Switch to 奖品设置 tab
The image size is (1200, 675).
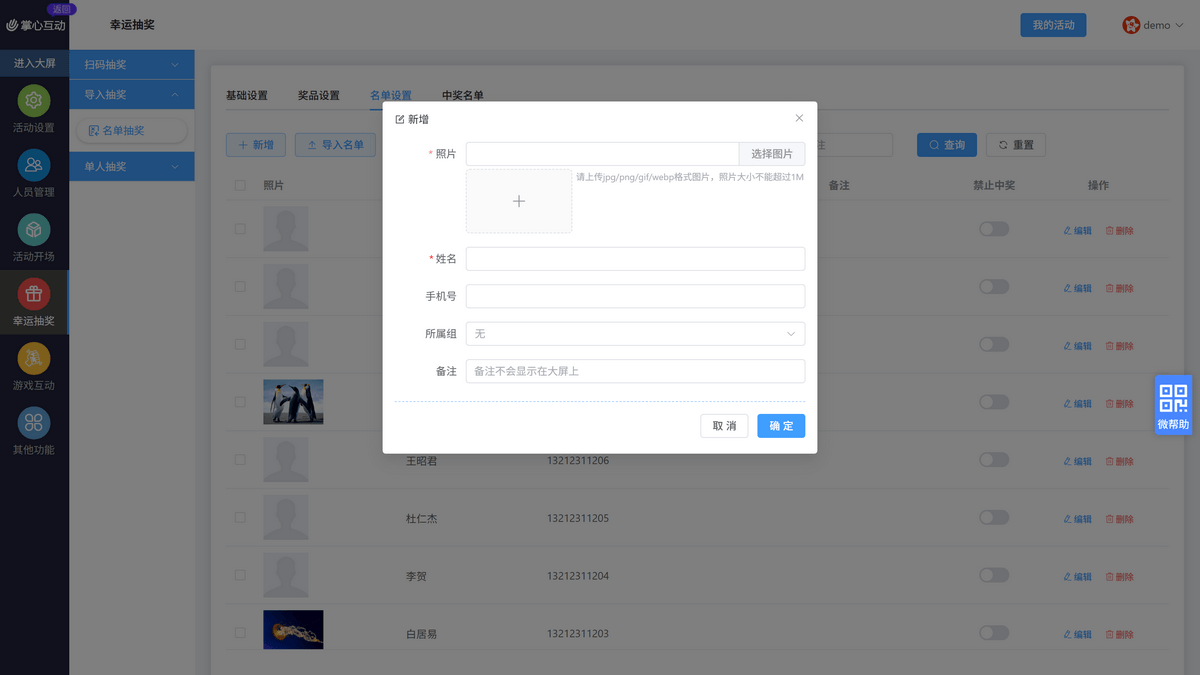click(319, 96)
